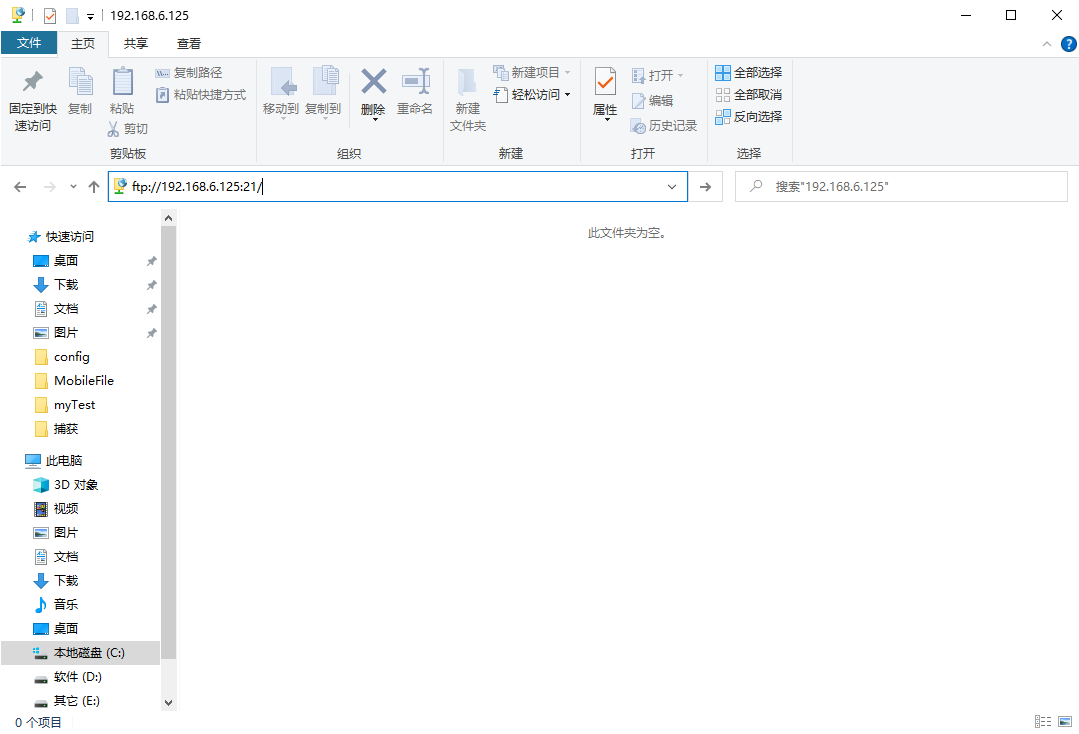Click the History (历史记录) button
The width and height of the screenshot is (1079, 734).
click(664, 126)
